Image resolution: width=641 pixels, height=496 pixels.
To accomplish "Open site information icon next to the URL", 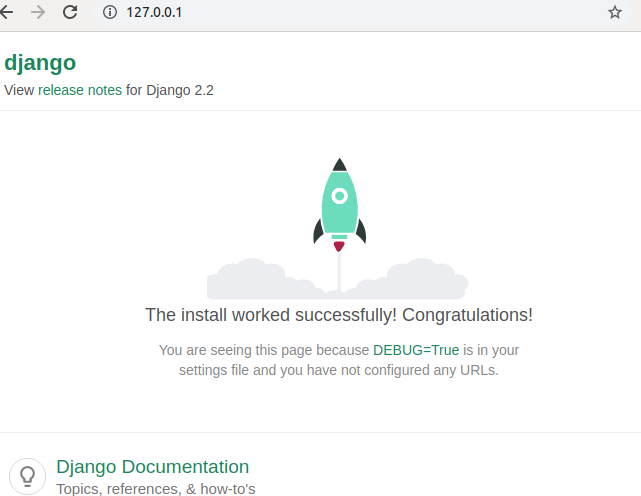I will [110, 12].
